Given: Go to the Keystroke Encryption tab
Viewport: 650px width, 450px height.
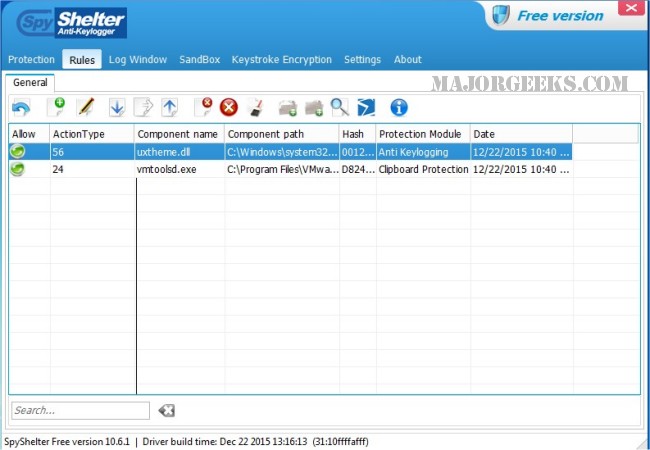Looking at the screenshot, I should pos(281,60).
